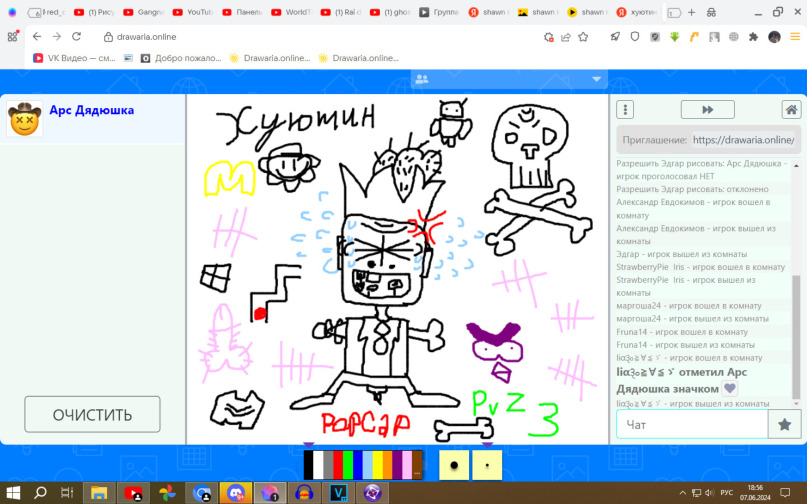This screenshot has width=807, height=504.
Task: Click the fast-forward skip button
Action: click(x=708, y=110)
